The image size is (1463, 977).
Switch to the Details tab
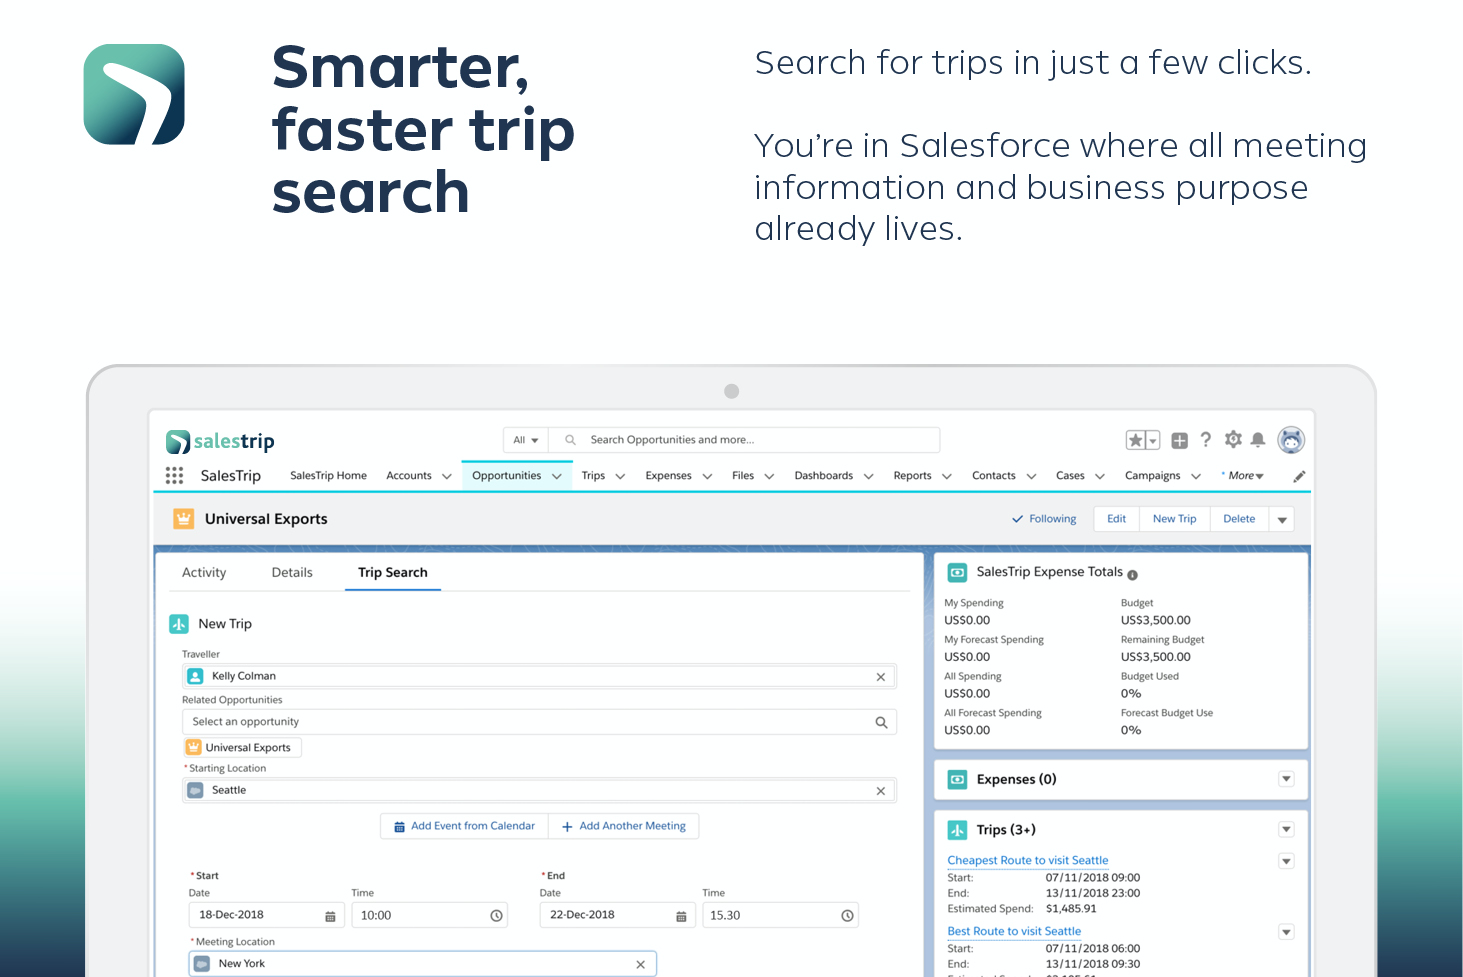tap(292, 573)
